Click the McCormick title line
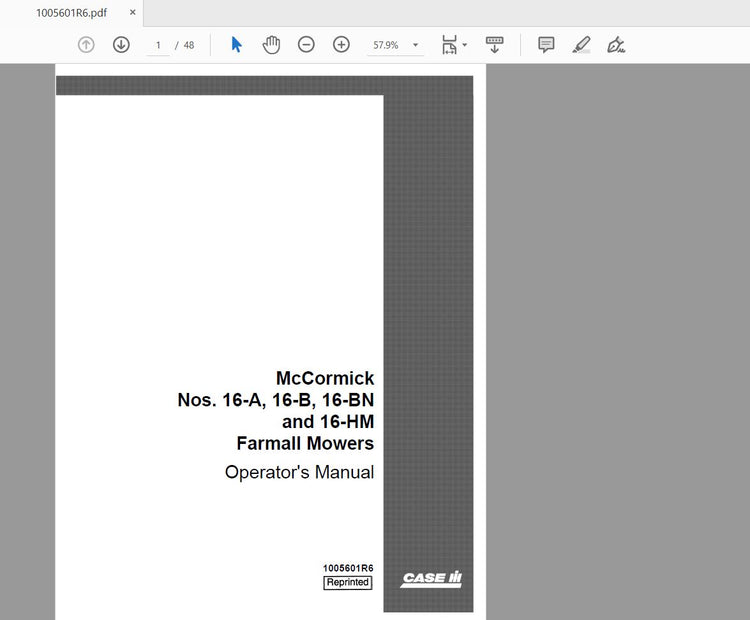The image size is (750, 620). (325, 378)
